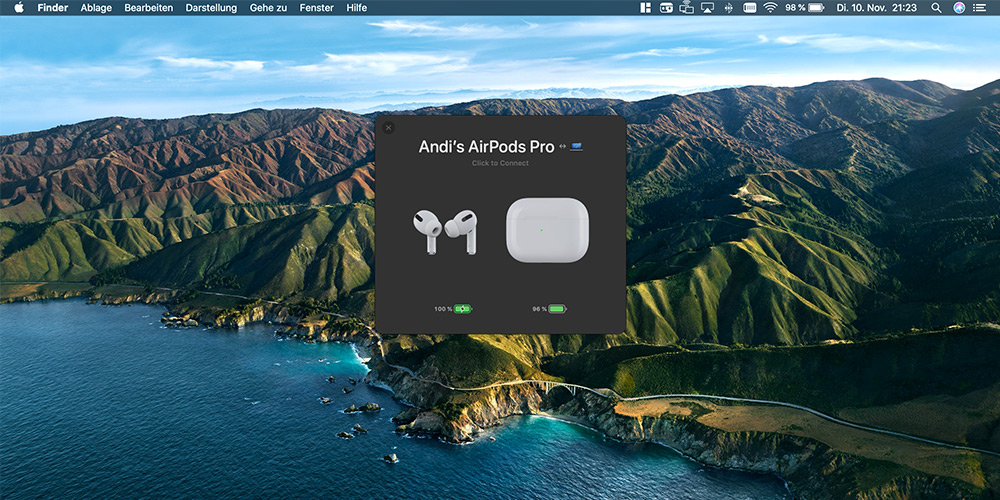Open Spotlight search magnifier icon
The width and height of the screenshot is (1000, 500).
click(x=936, y=8)
